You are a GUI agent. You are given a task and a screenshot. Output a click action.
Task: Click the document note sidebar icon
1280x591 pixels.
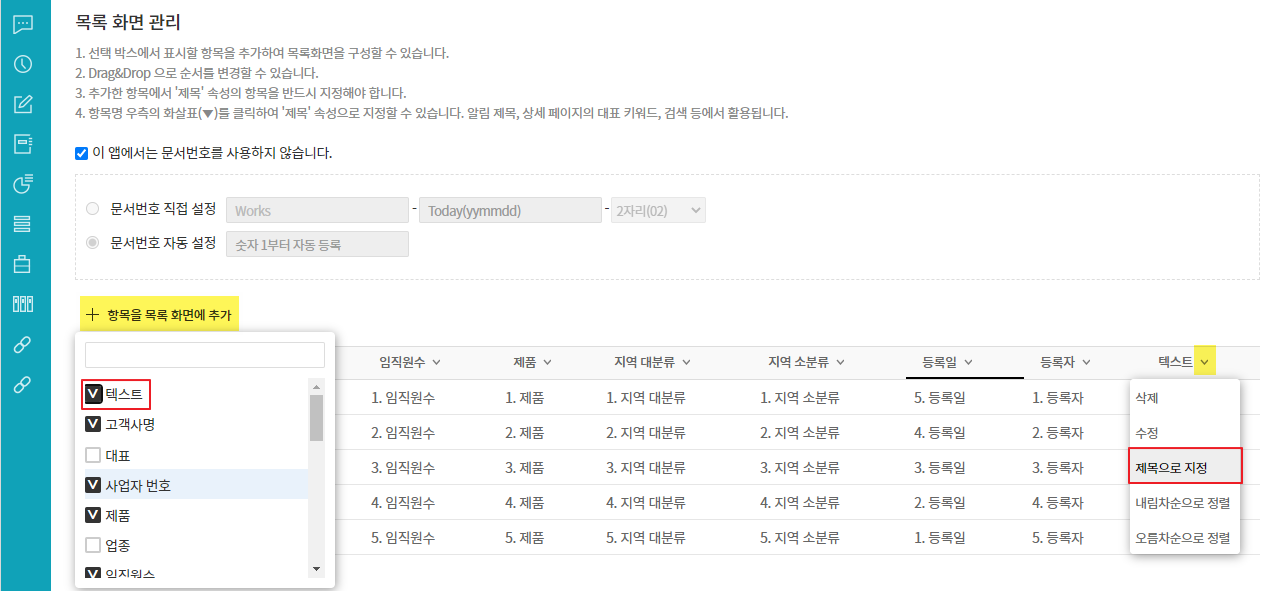(x=23, y=144)
